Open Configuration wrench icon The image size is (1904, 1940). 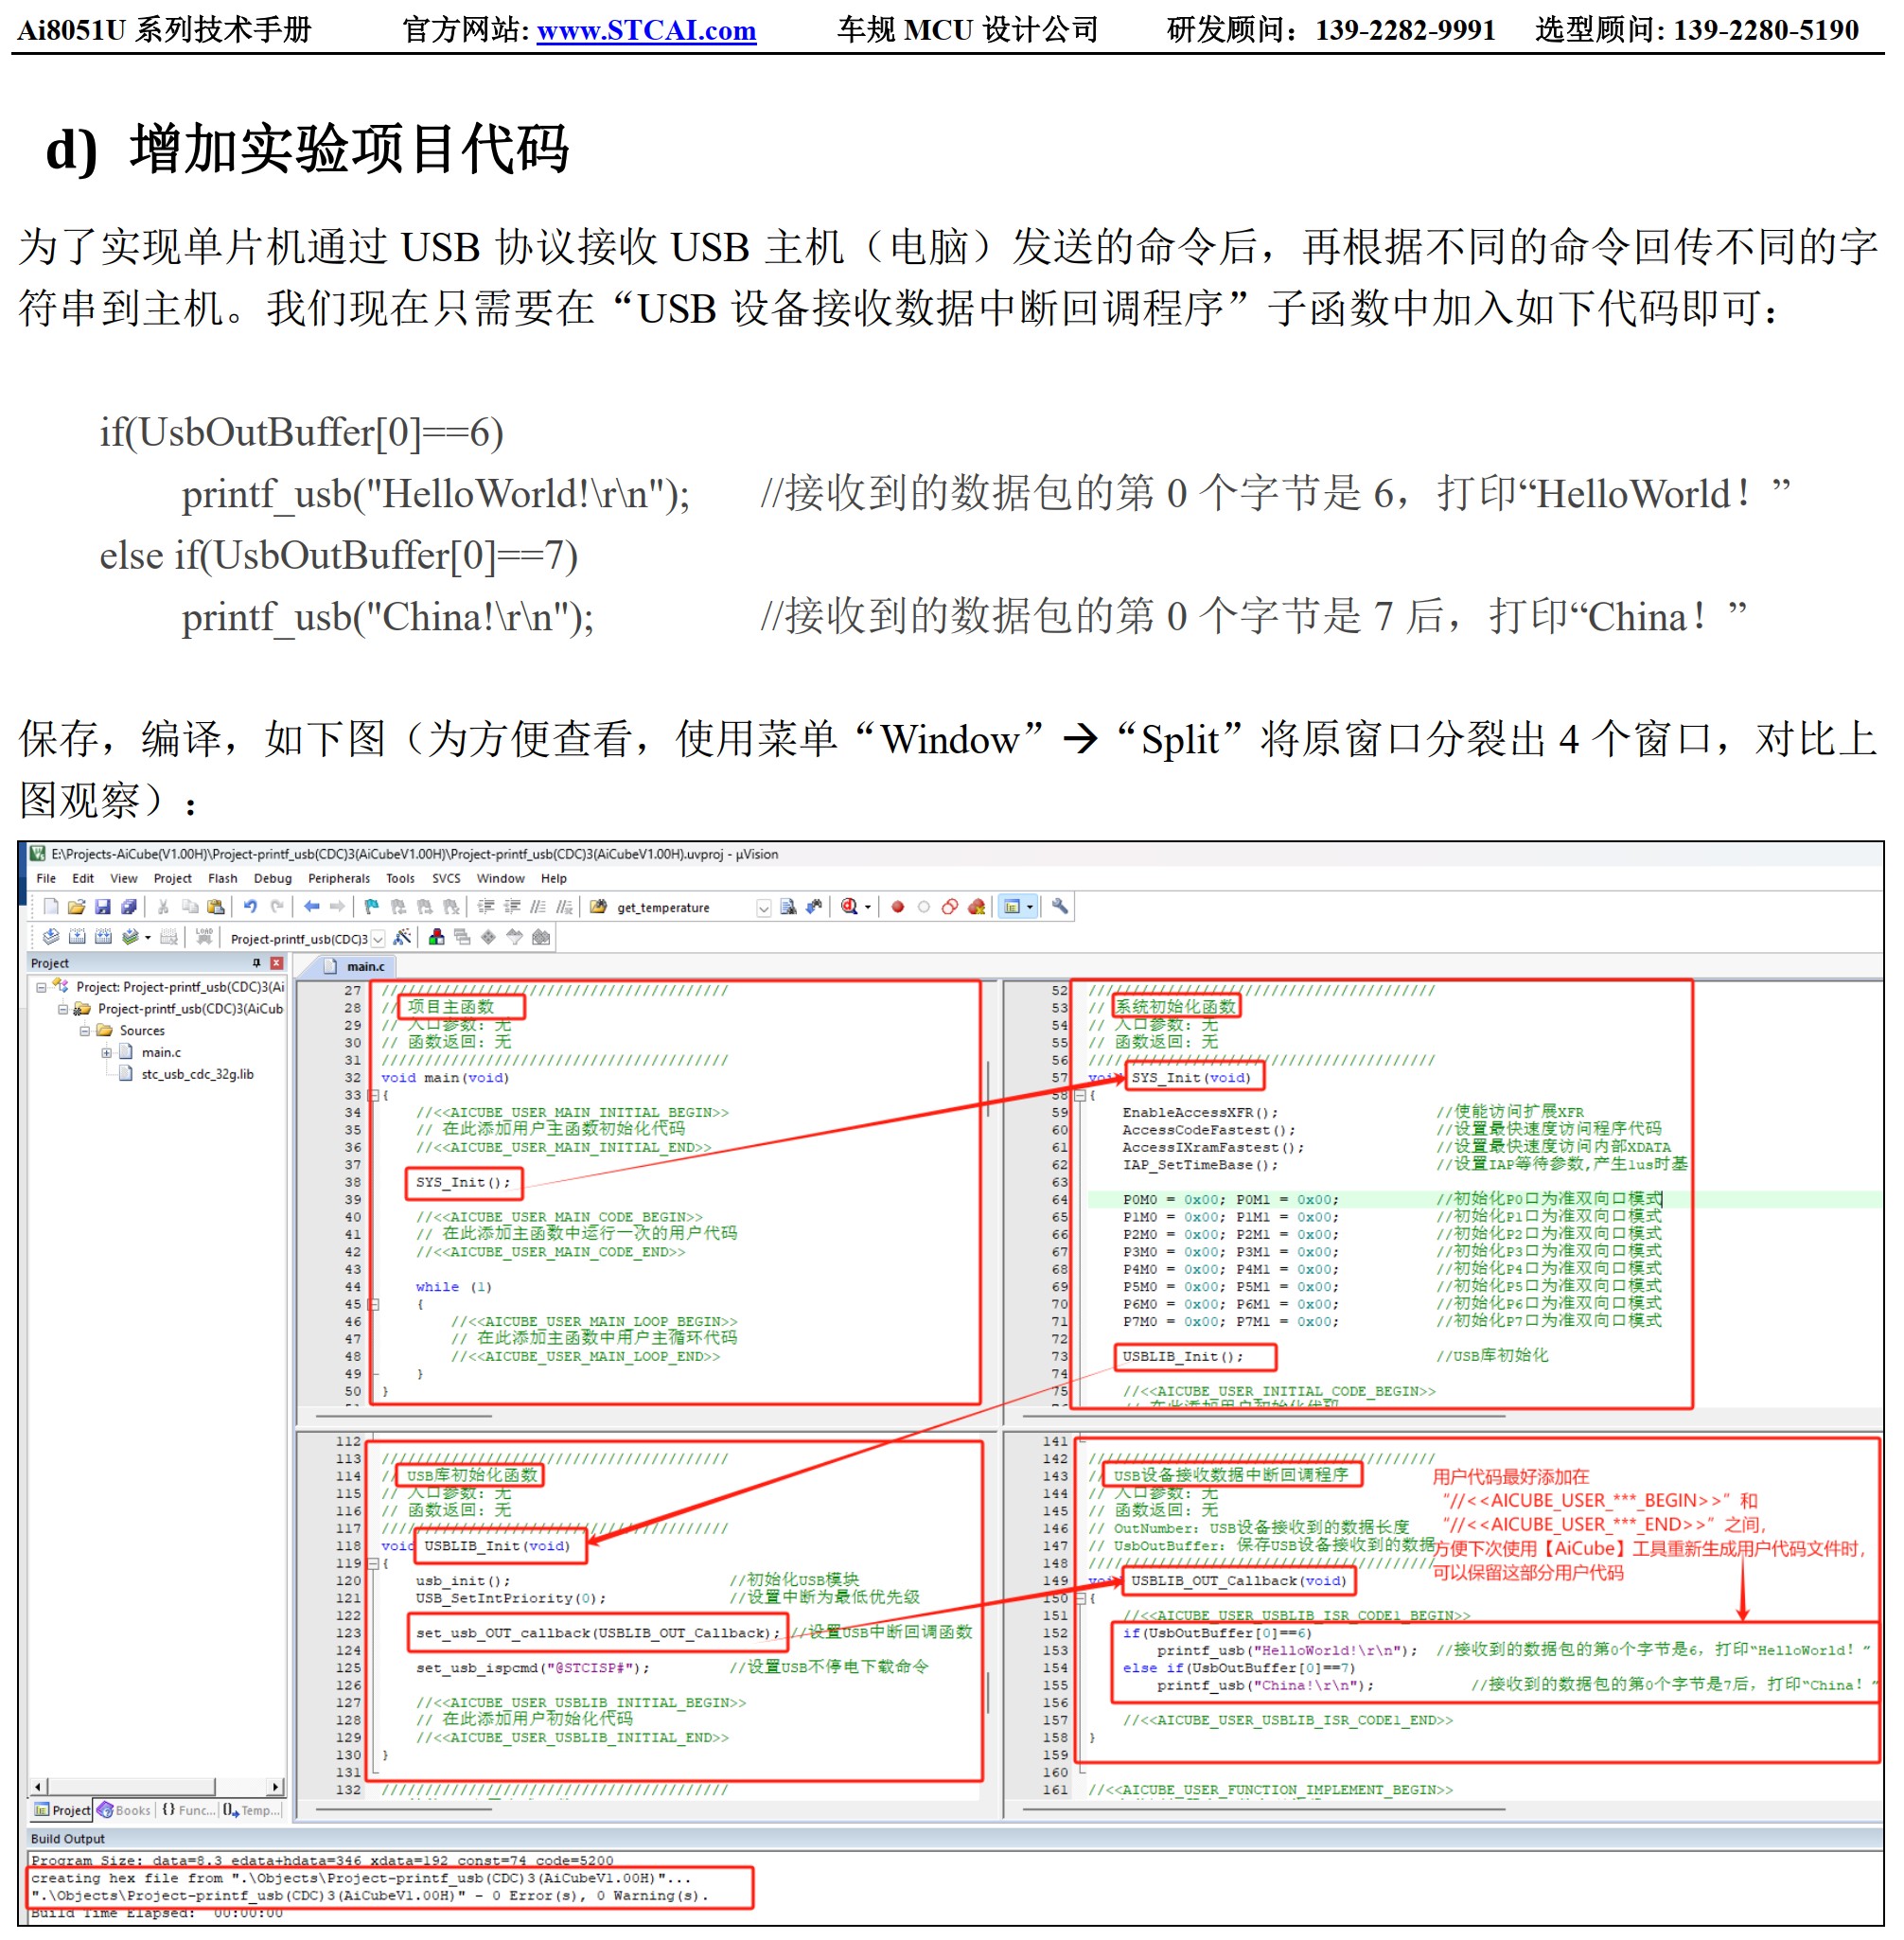click(1060, 907)
